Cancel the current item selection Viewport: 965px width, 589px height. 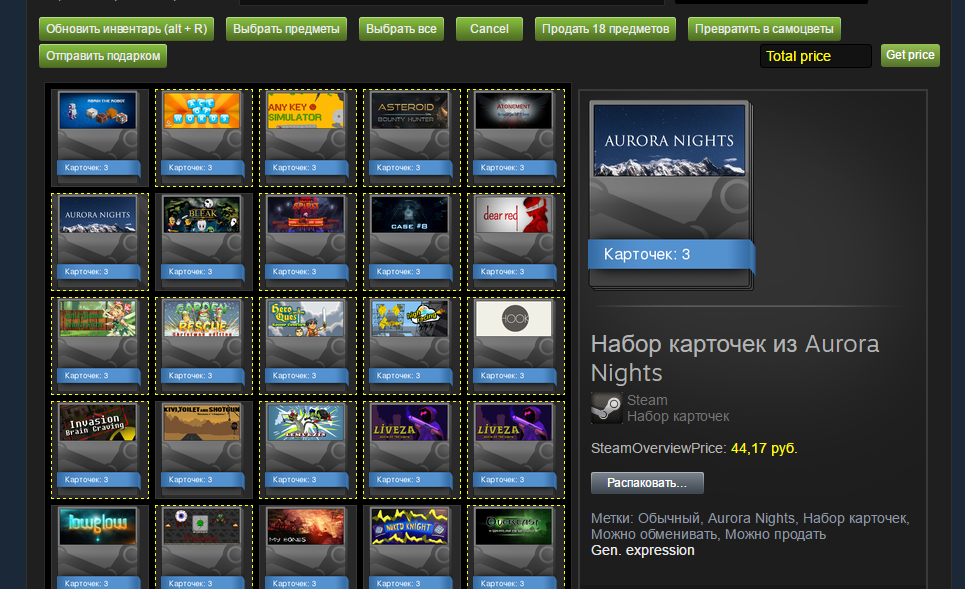(489, 29)
